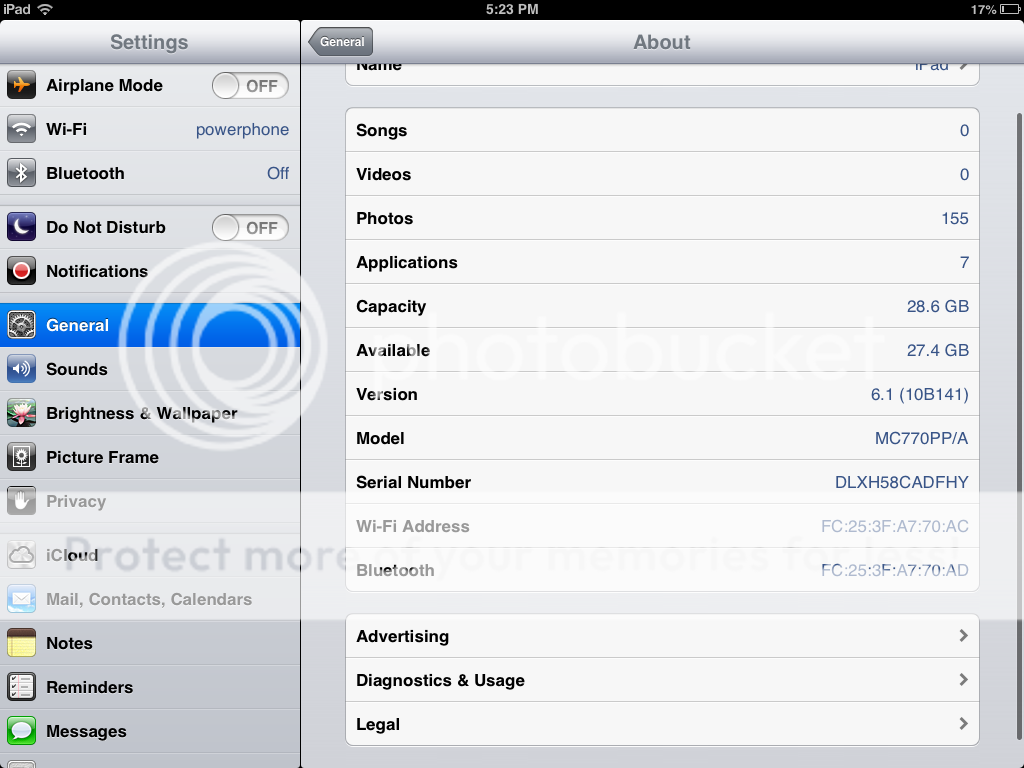The image size is (1024, 768).
Task: Tap the Wi-Fi Address FC:25:3F:A7:70:AC
Action: pyautogui.click(x=895, y=526)
